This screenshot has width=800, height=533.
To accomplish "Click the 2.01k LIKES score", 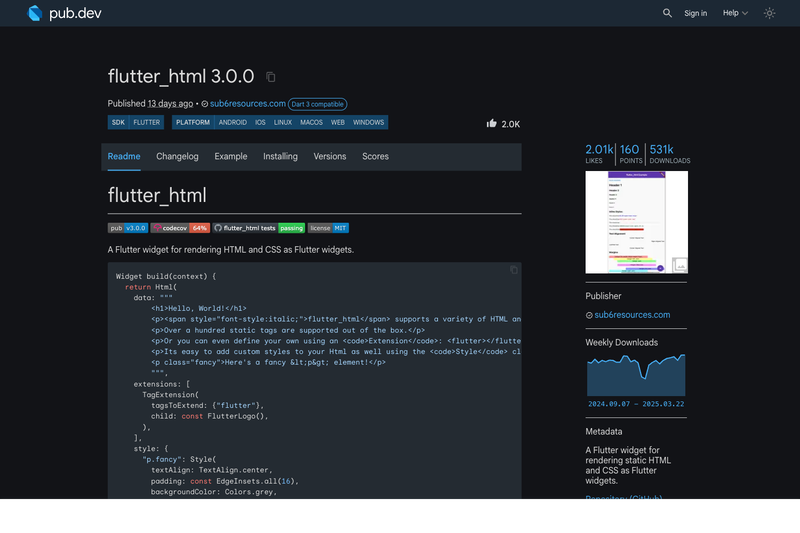I will click(x=599, y=154).
